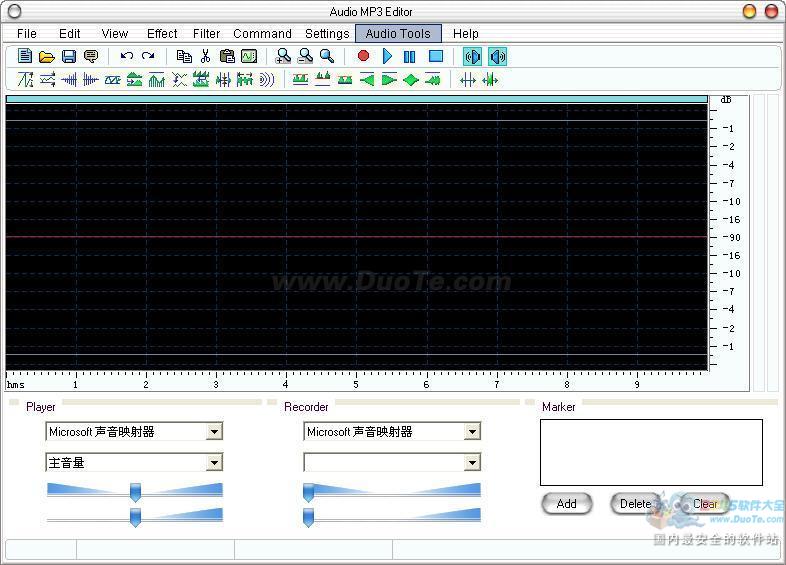The width and height of the screenshot is (786, 565).
Task: Zoom in with the plus magnifier
Action: 283,56
